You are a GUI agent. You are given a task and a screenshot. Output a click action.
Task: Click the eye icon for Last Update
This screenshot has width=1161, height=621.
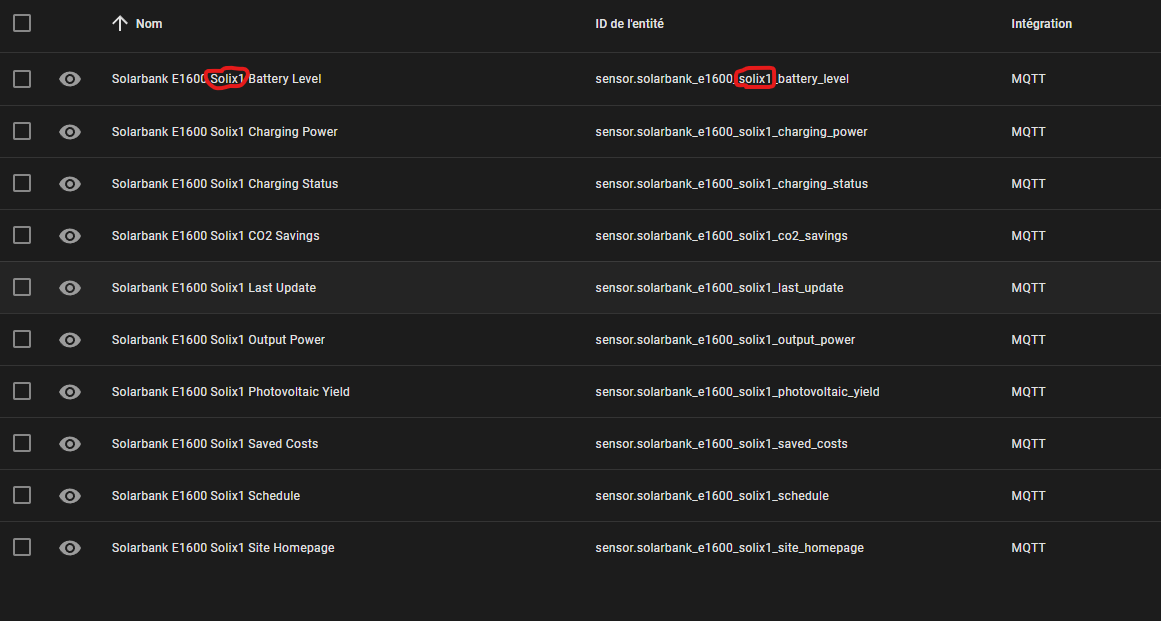click(x=70, y=288)
